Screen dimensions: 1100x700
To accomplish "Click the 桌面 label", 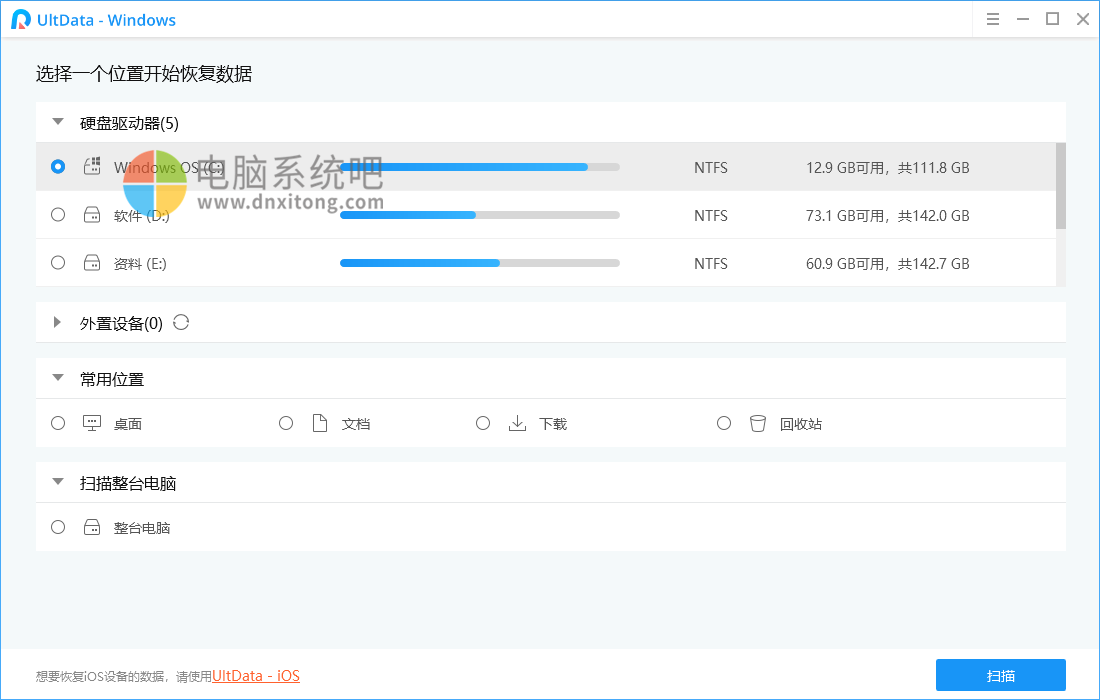I will [x=128, y=424].
